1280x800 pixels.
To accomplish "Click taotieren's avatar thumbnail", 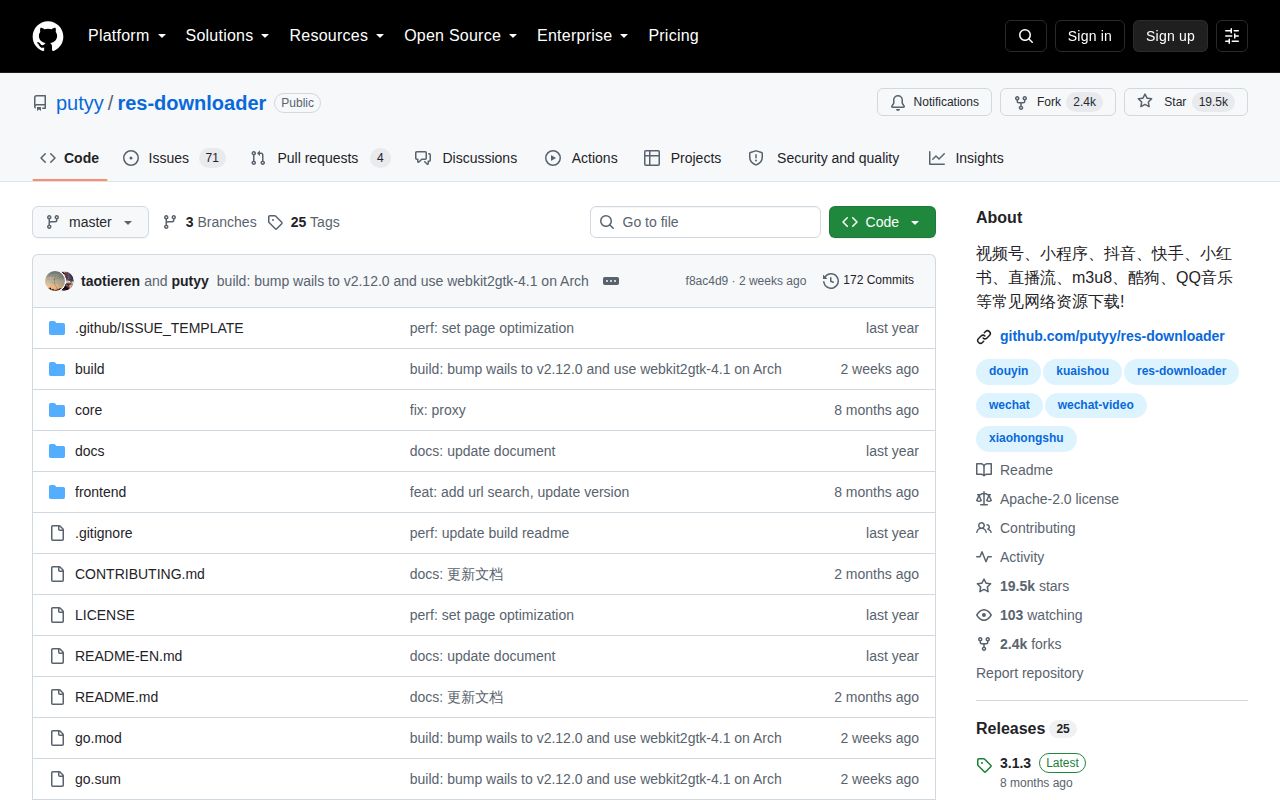I will (x=55, y=281).
